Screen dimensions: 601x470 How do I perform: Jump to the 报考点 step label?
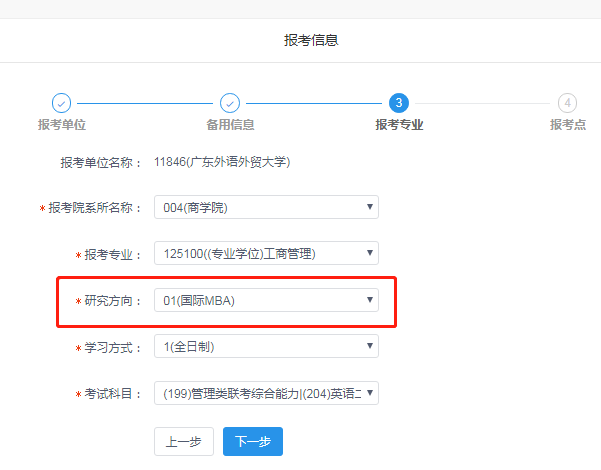[x=567, y=125]
